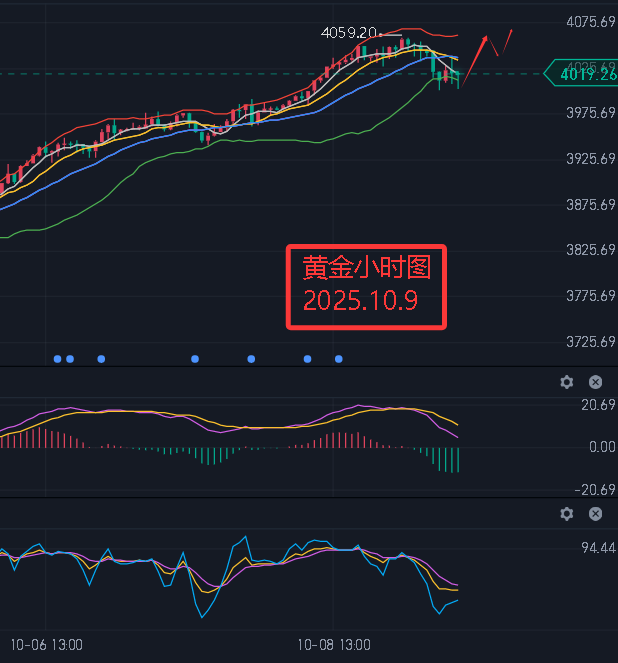Click the 20.69 MACD axis value

(x=598, y=405)
